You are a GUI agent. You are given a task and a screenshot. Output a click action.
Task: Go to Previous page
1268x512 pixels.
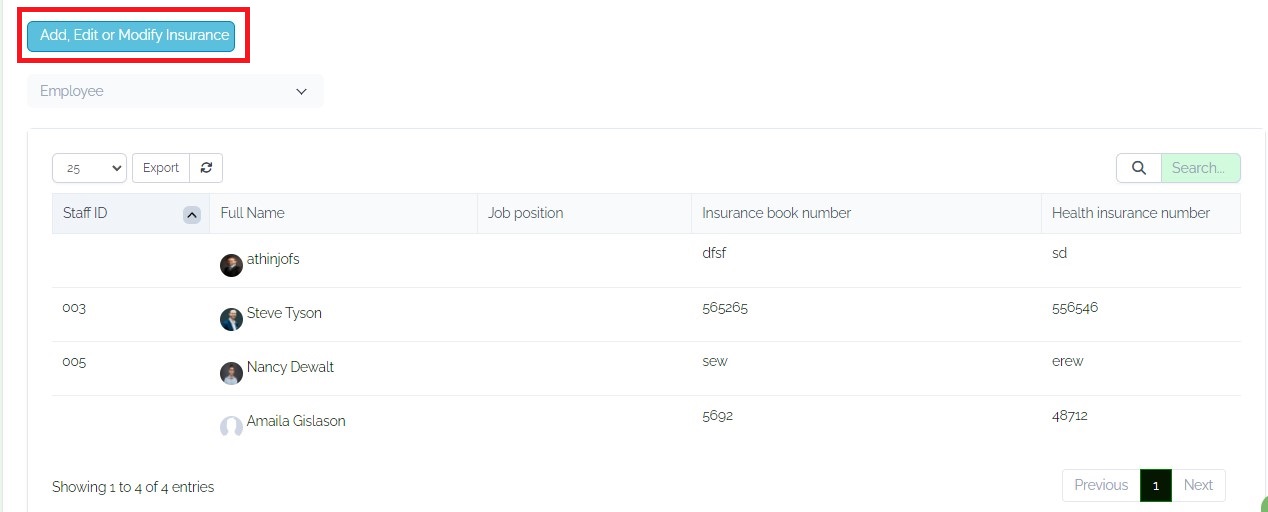pyautogui.click(x=1101, y=485)
